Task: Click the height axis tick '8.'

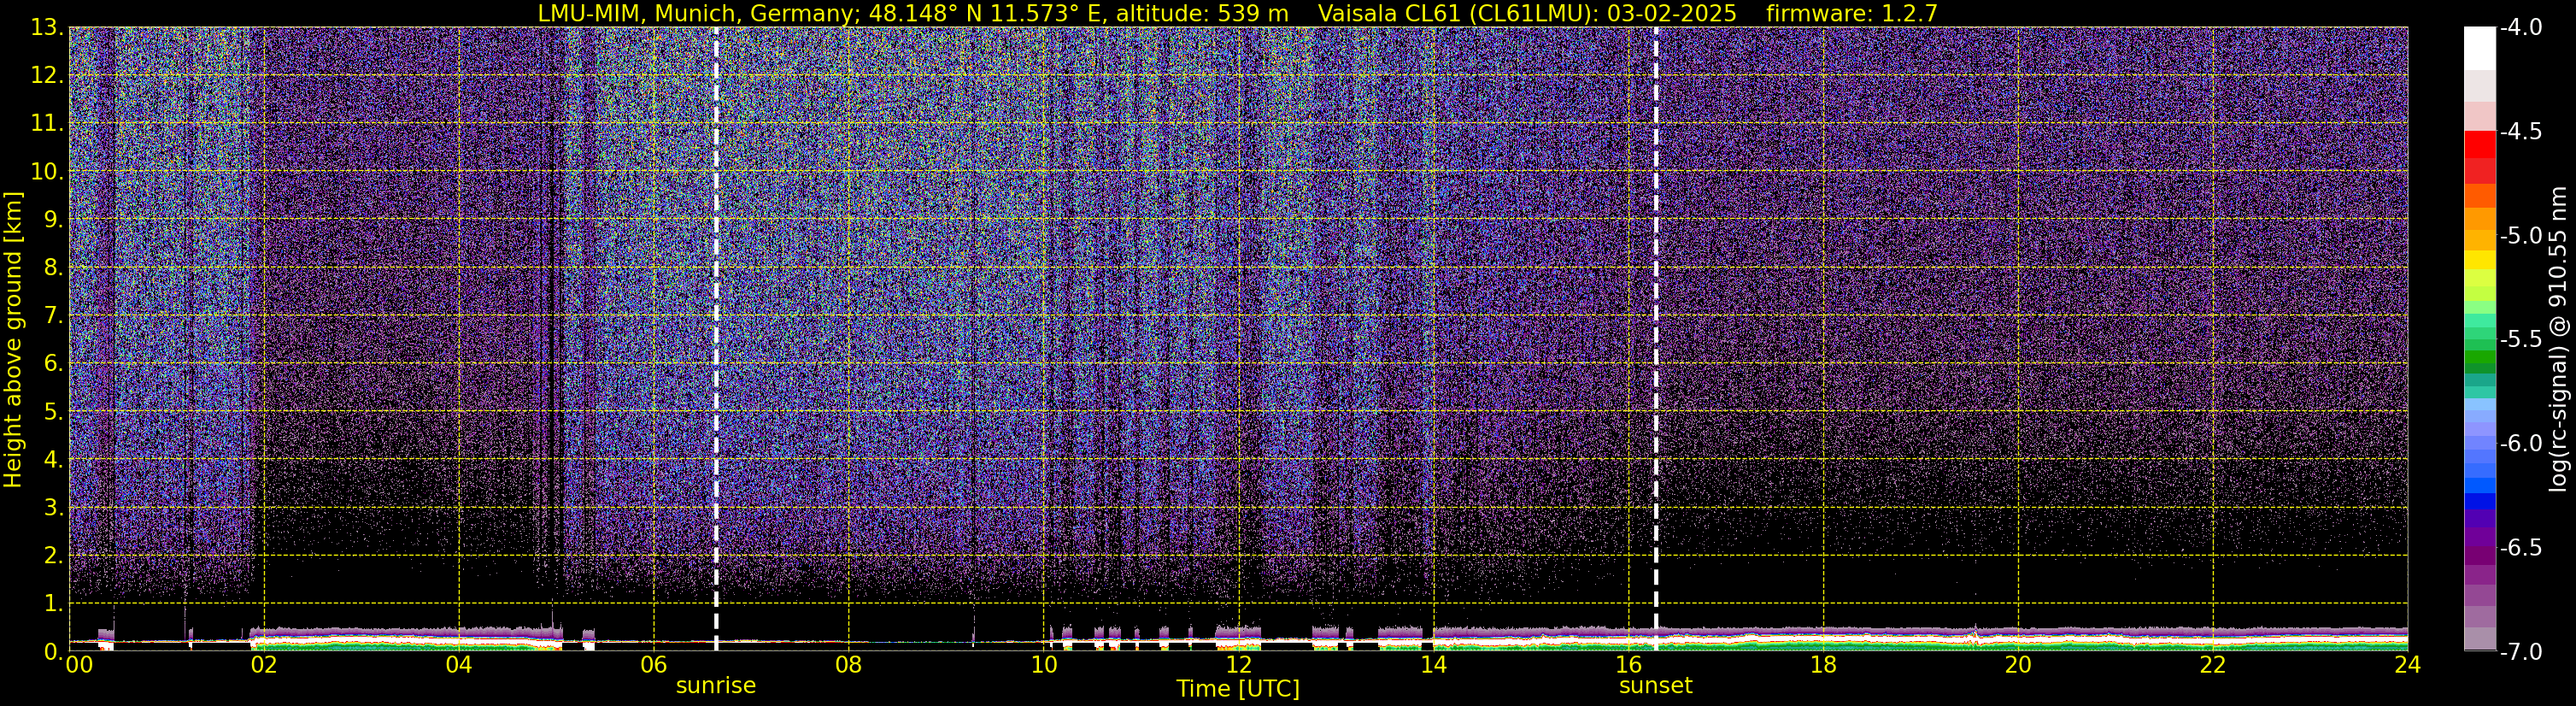Action: [x=54, y=268]
